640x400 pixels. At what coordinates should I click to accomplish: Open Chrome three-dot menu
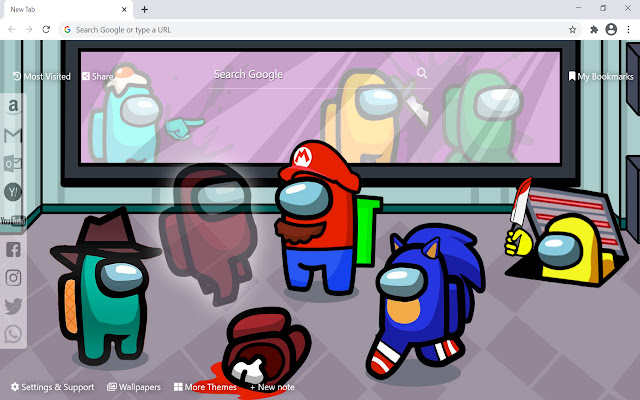629,29
